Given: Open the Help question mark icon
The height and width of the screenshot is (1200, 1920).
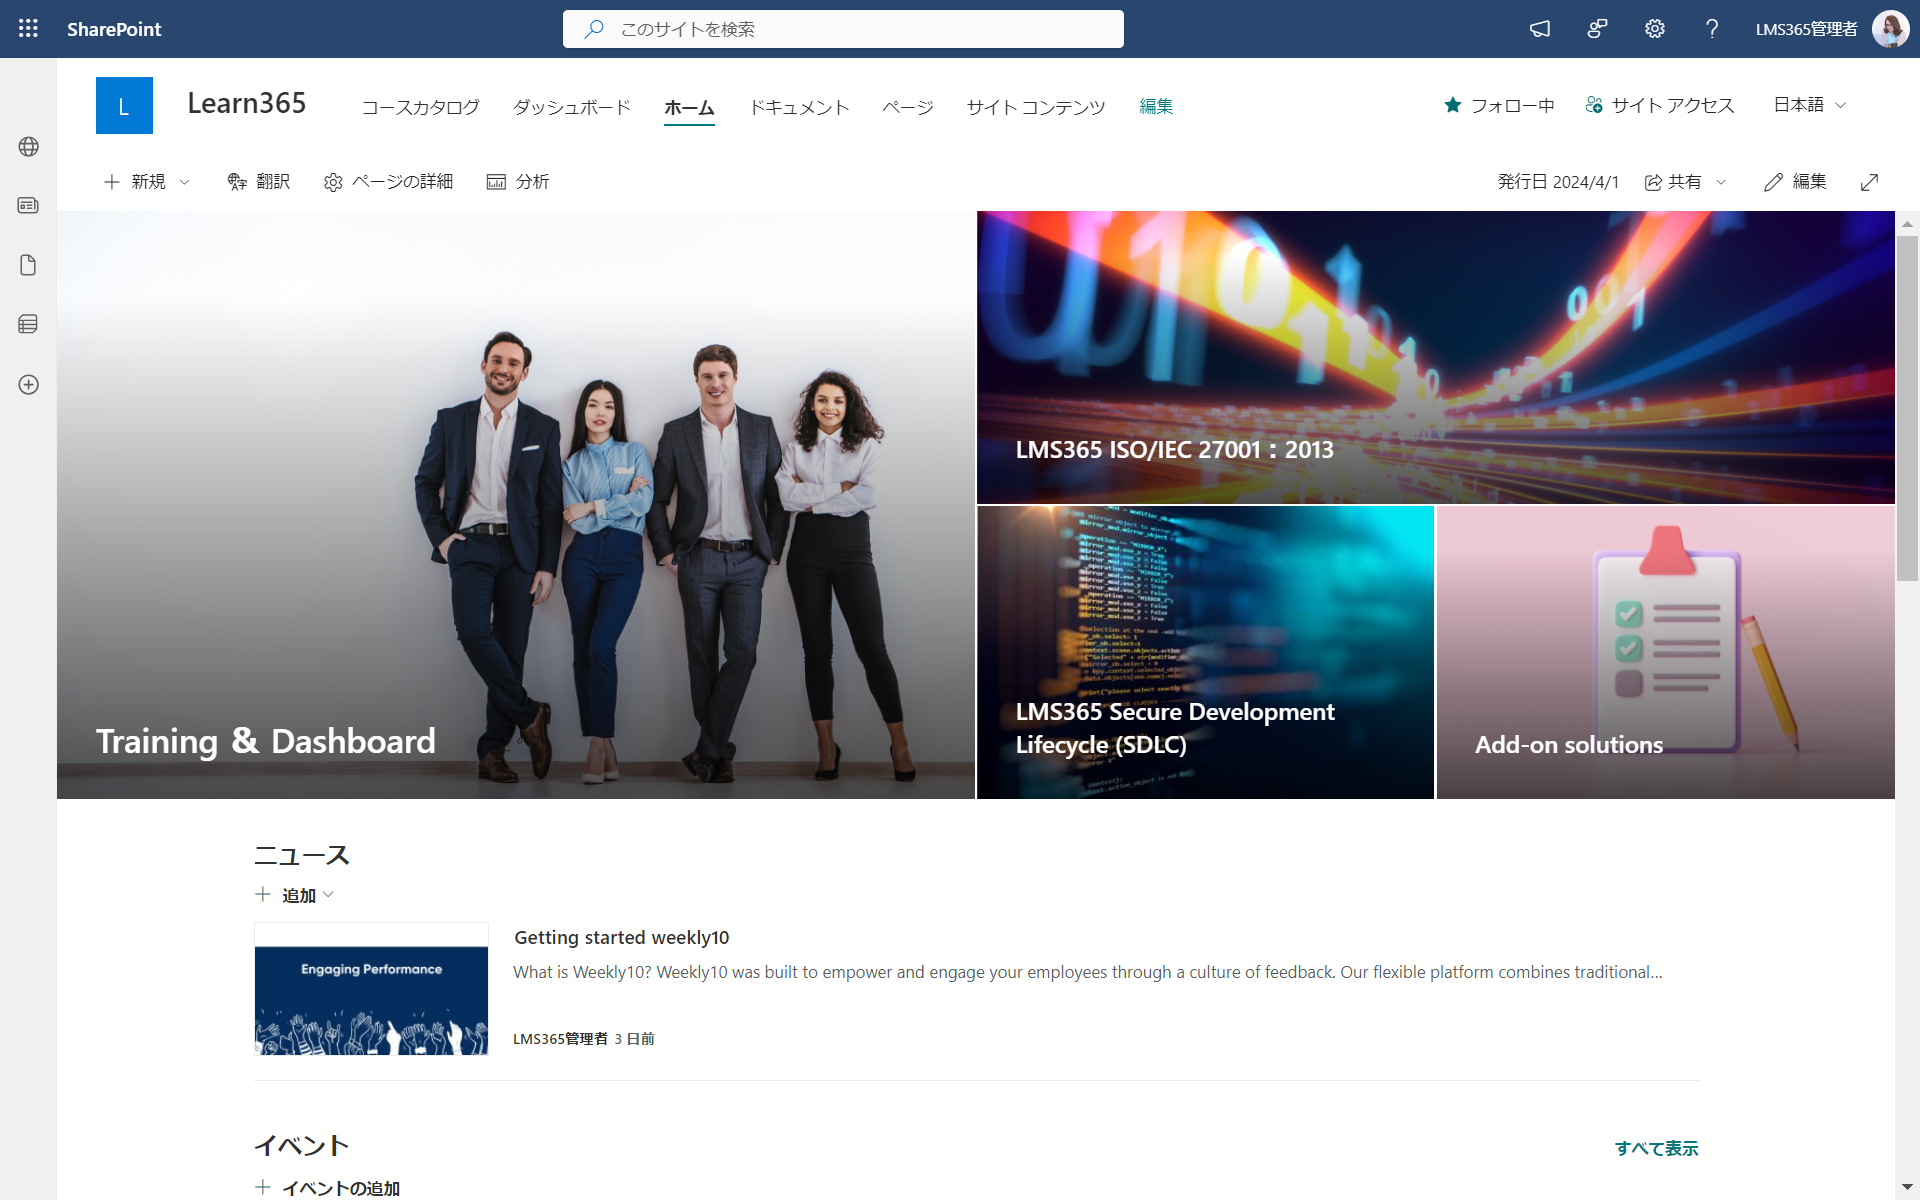Looking at the screenshot, I should pos(1712,29).
